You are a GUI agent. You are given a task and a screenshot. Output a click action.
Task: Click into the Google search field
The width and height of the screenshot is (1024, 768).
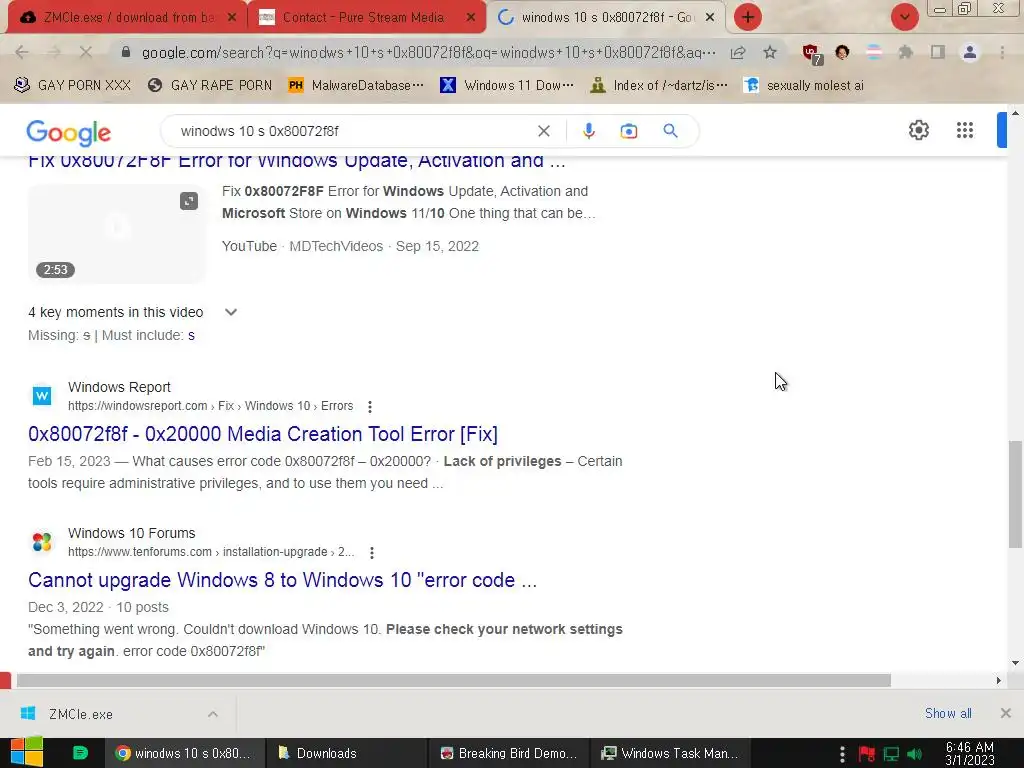pyautogui.click(x=353, y=131)
